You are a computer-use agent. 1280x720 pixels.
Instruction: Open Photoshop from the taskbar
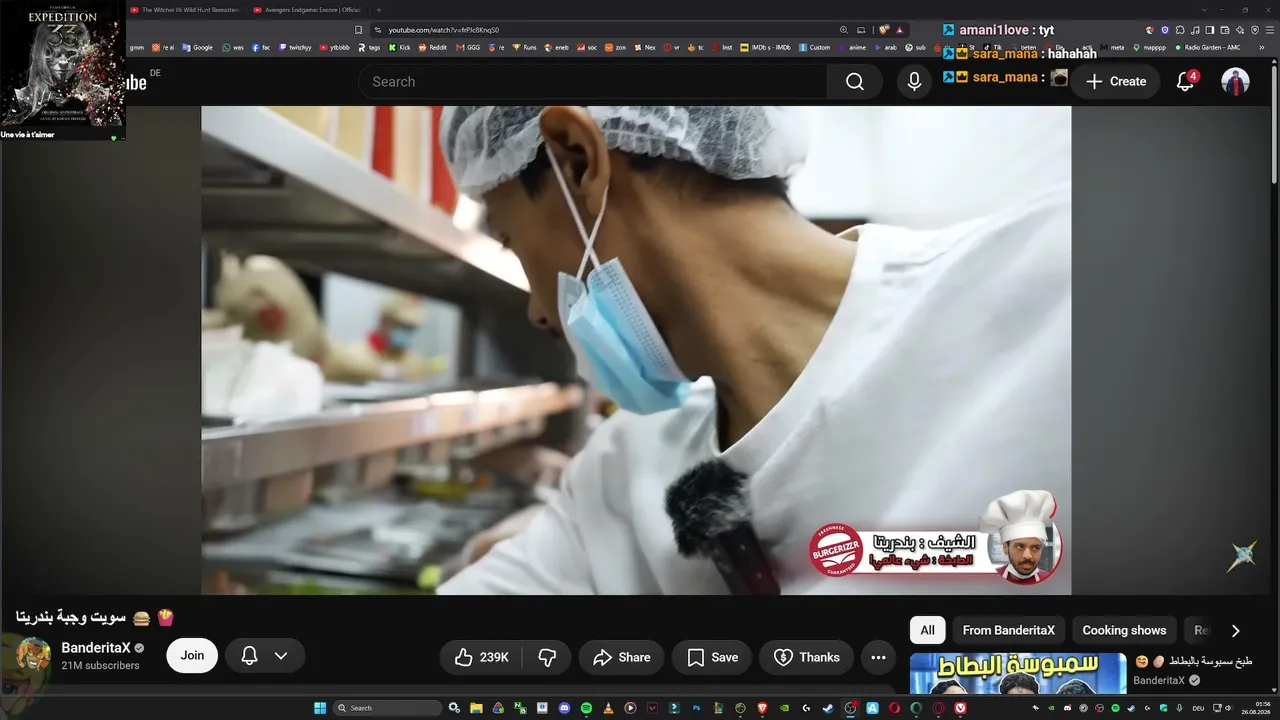coord(696,708)
